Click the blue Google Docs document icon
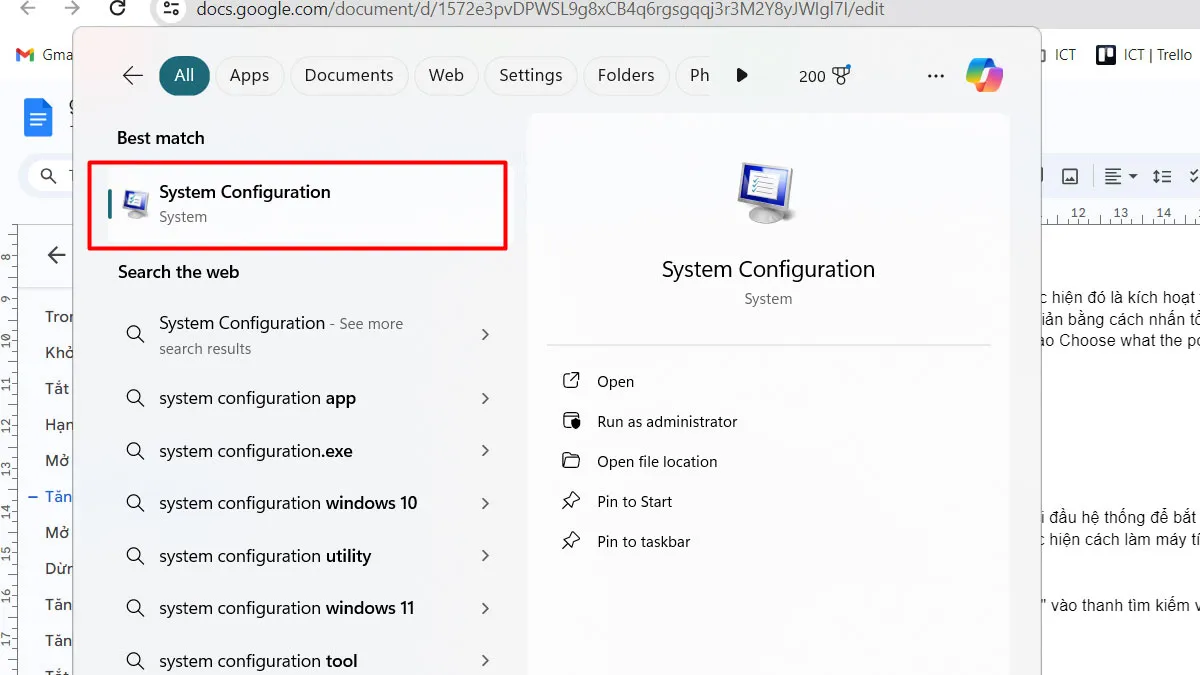 pos(37,117)
